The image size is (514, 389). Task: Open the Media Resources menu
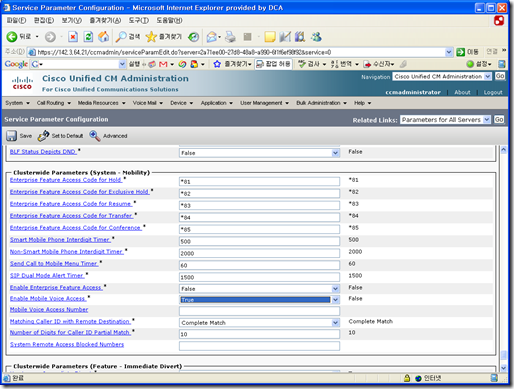(102, 103)
